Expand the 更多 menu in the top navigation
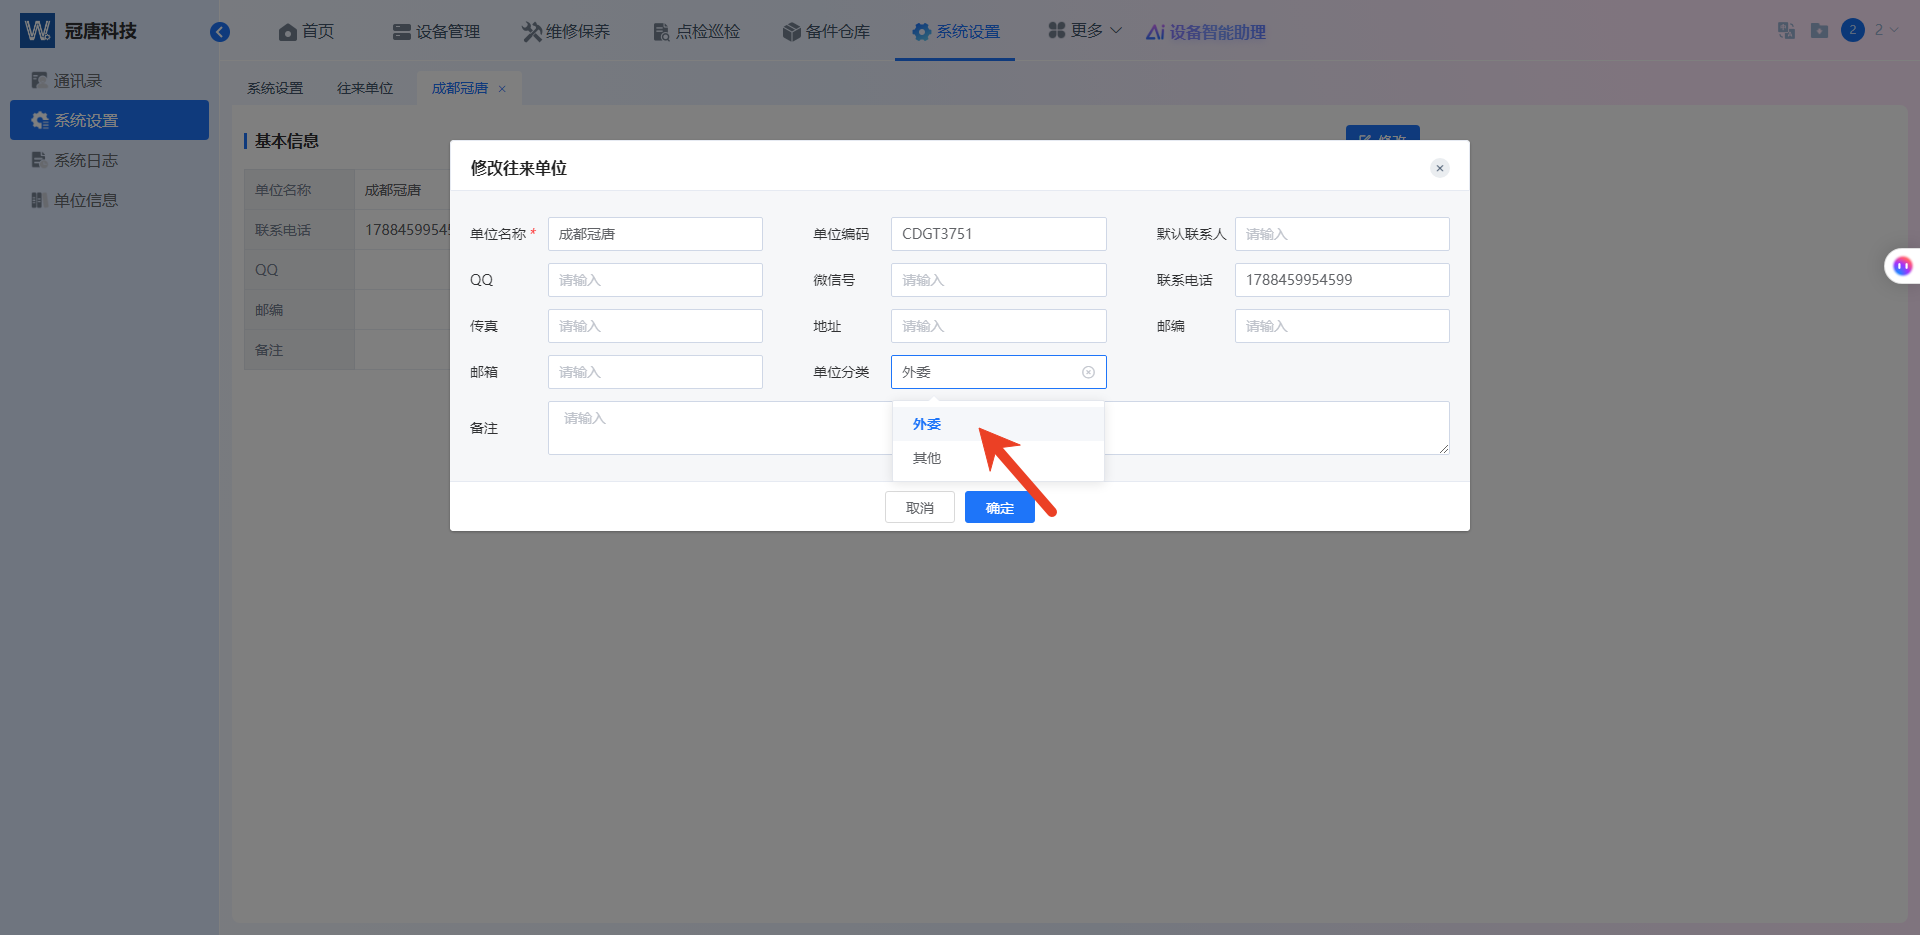This screenshot has width=1920, height=935. click(1085, 31)
